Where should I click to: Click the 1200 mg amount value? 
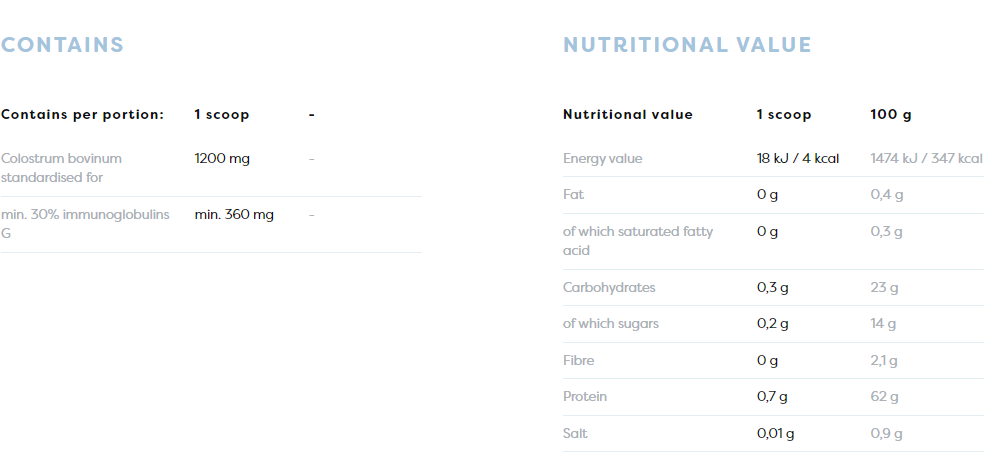tap(222, 159)
